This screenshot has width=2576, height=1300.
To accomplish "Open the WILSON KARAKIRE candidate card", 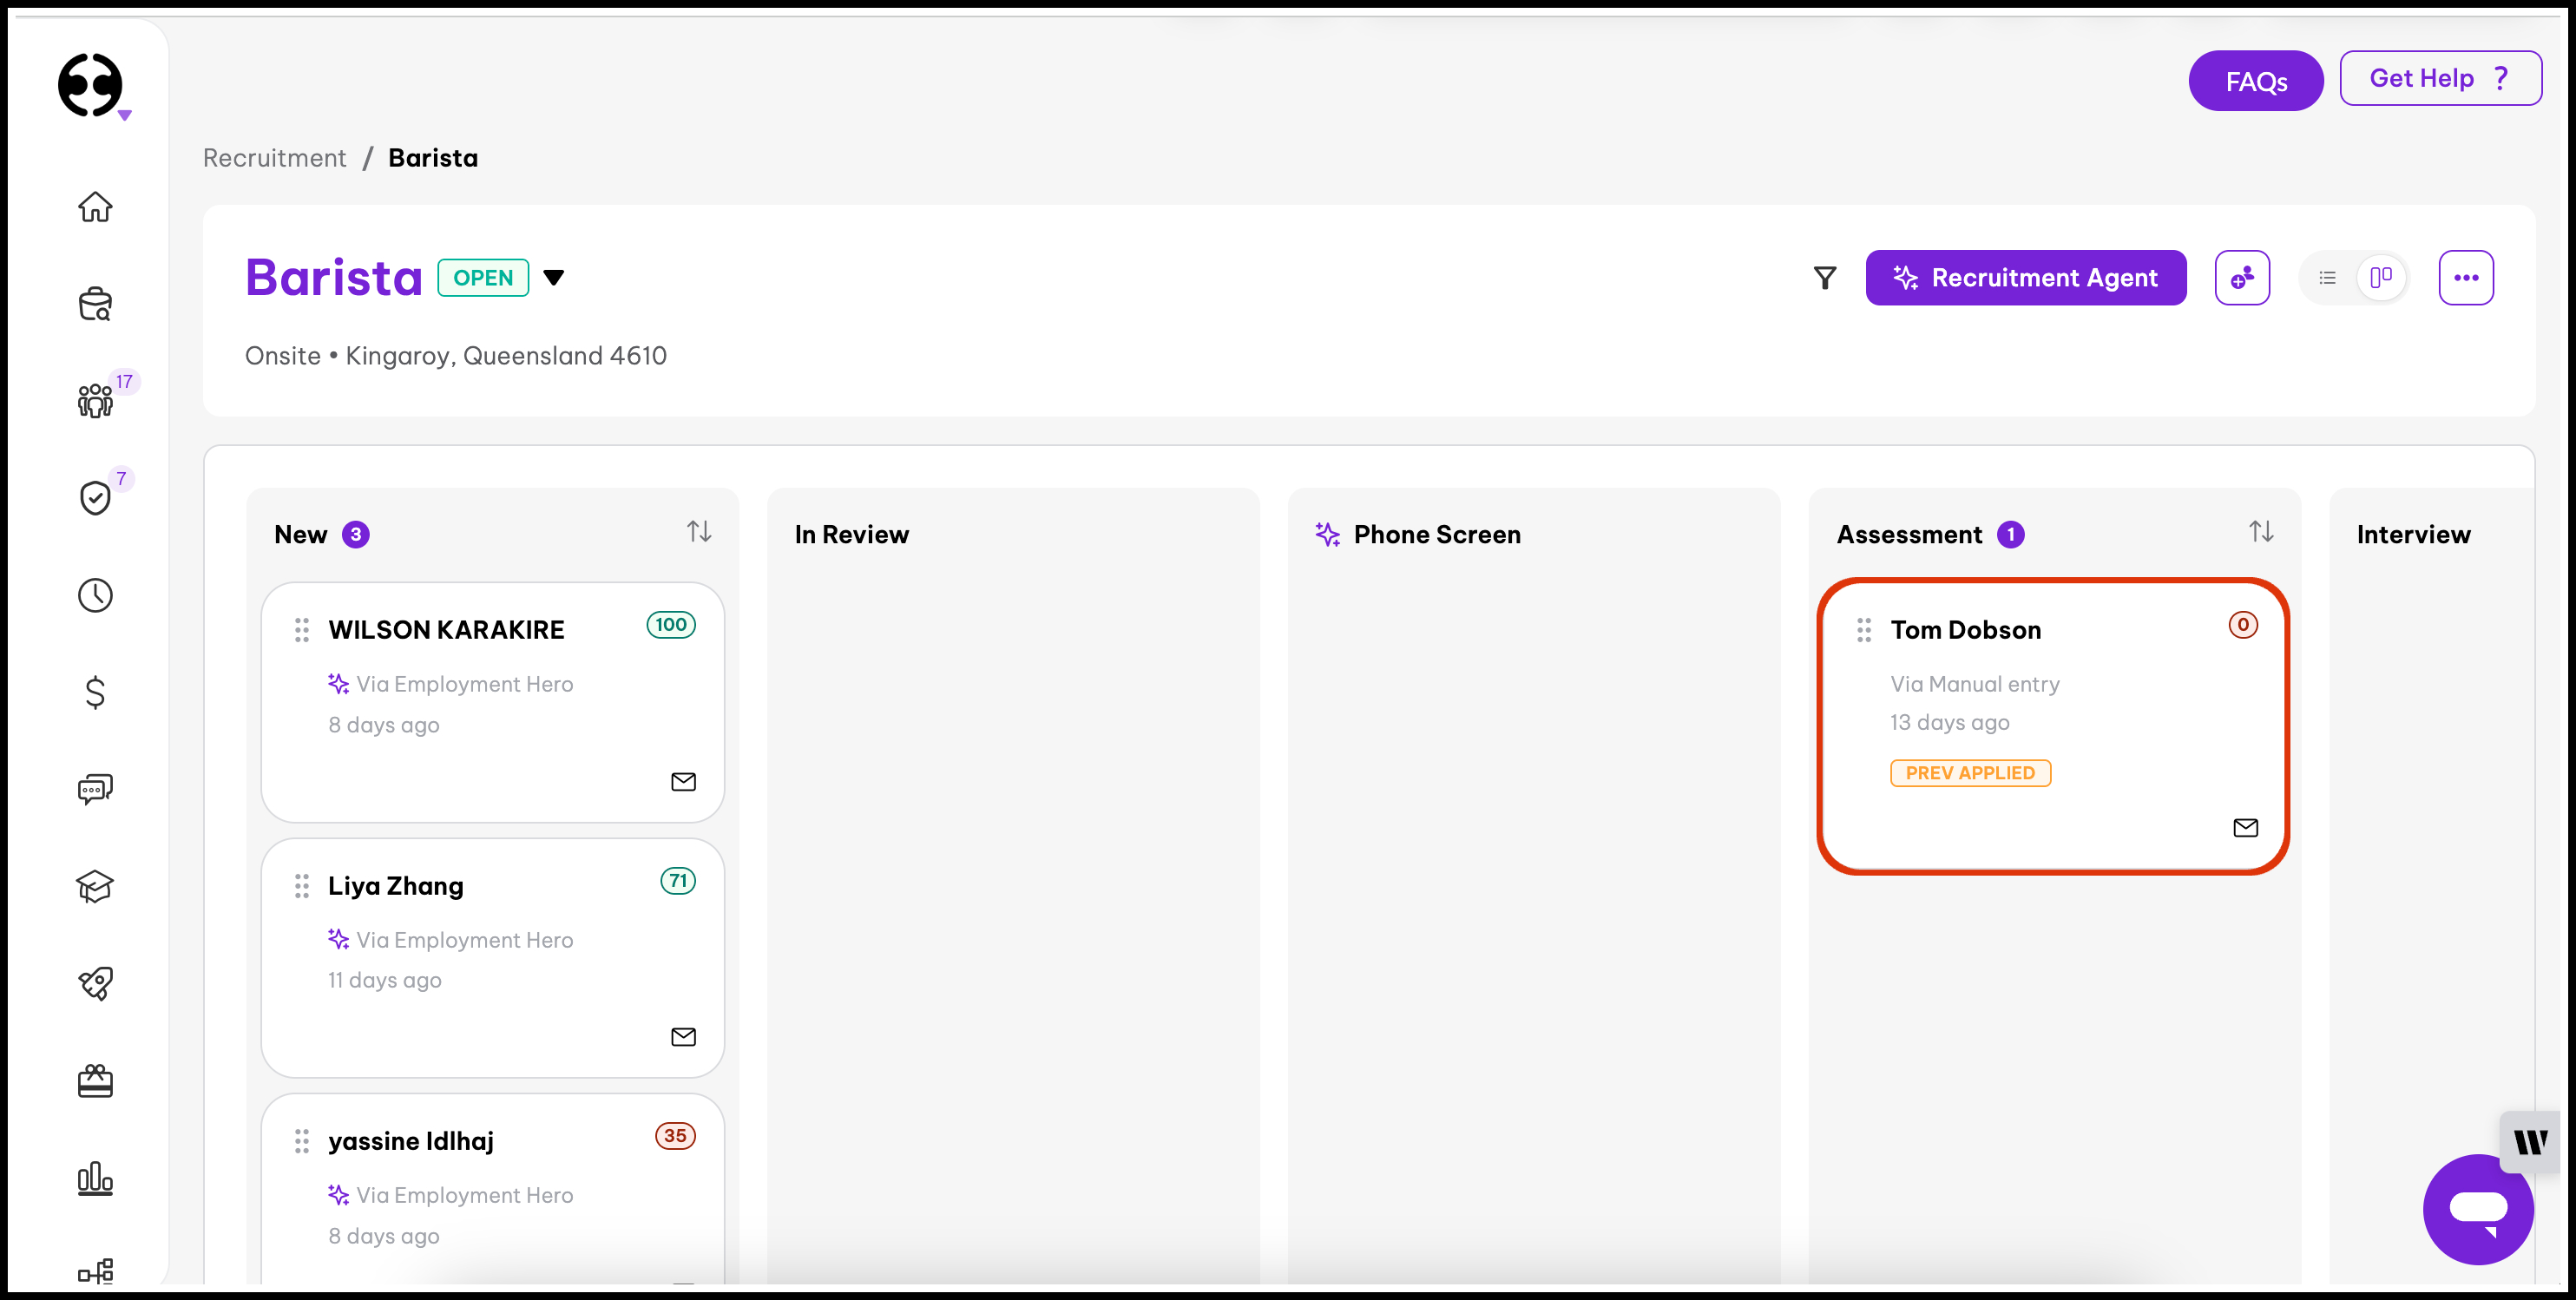I will 446,630.
